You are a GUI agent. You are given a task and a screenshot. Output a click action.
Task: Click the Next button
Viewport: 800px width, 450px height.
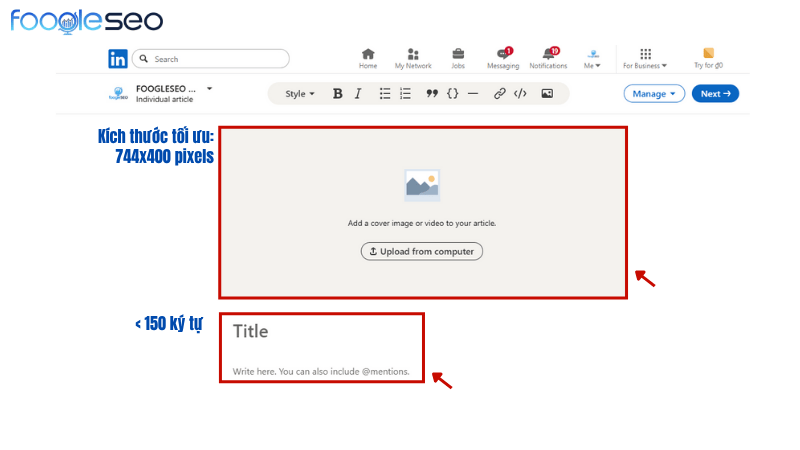(x=715, y=94)
